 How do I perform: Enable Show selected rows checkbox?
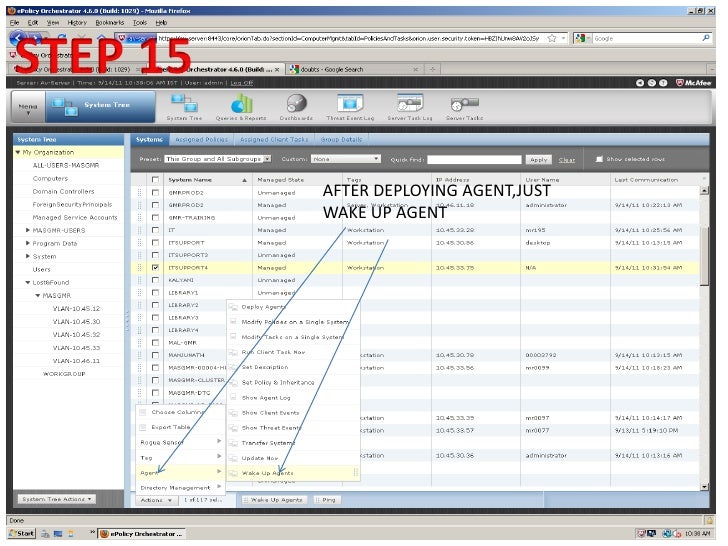click(x=599, y=159)
